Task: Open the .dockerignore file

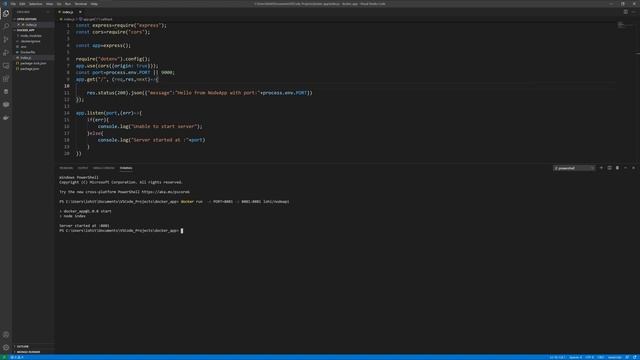Action: pyautogui.click(x=30, y=41)
